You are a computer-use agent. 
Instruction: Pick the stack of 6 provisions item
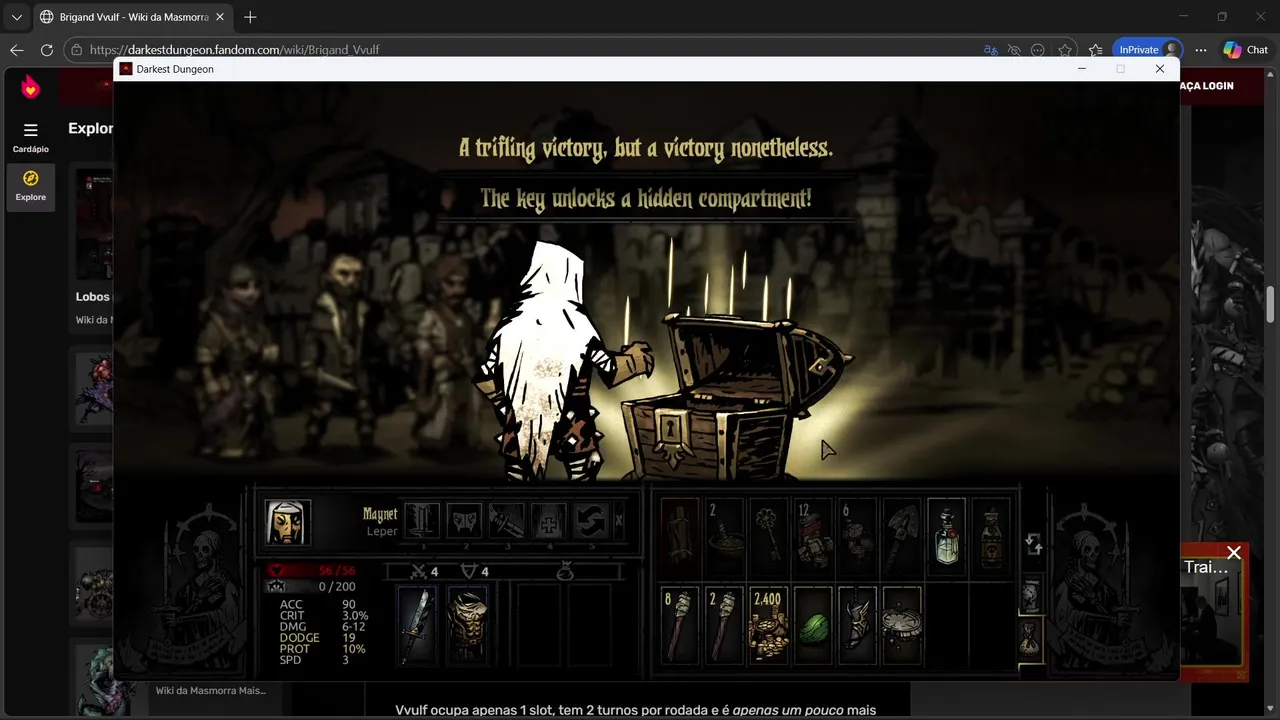click(858, 538)
